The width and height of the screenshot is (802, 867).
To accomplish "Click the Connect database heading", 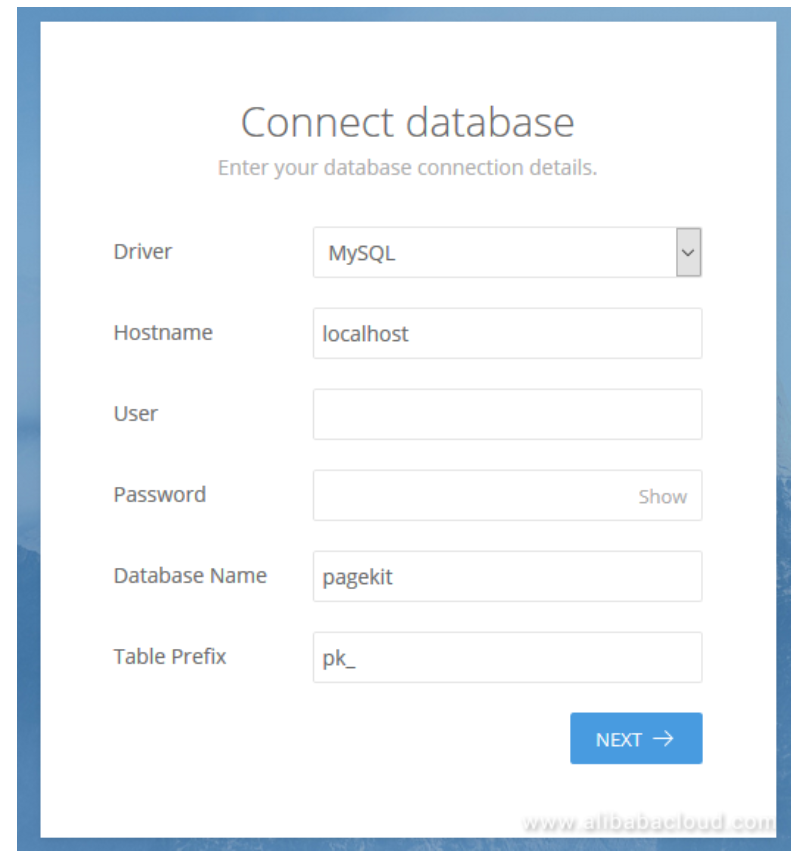I will click(x=407, y=123).
